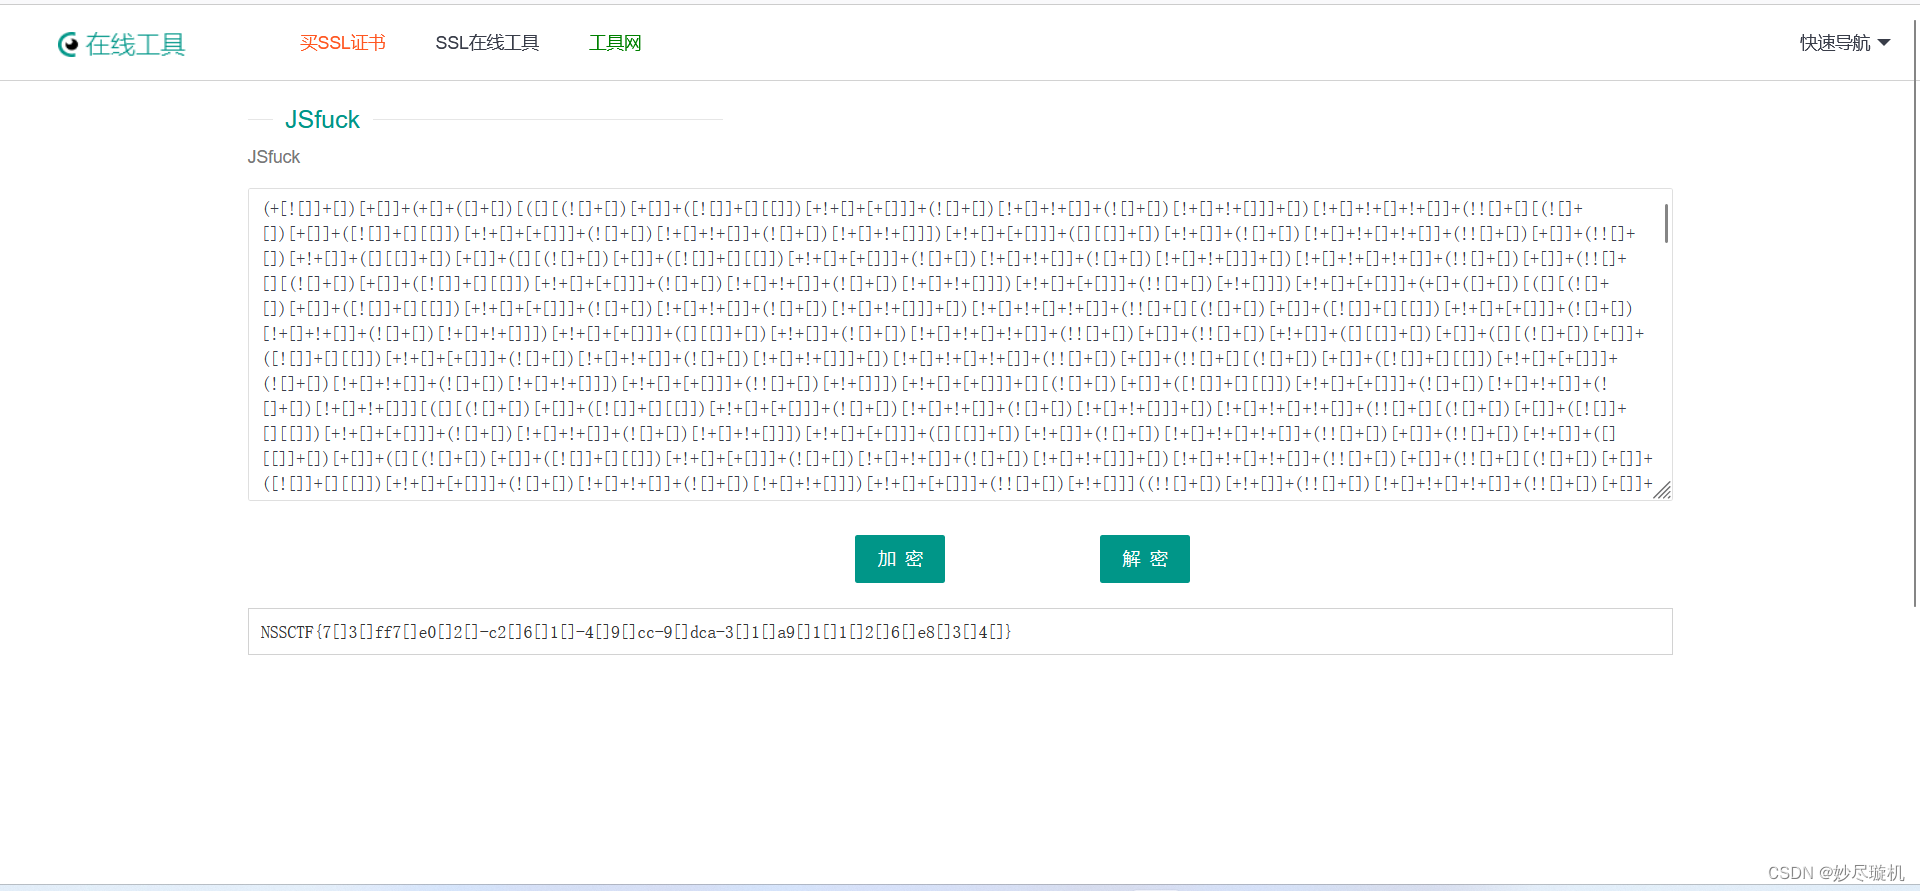Click the JSfuck label above the textarea
Screen dimensions: 1920x891
point(274,157)
